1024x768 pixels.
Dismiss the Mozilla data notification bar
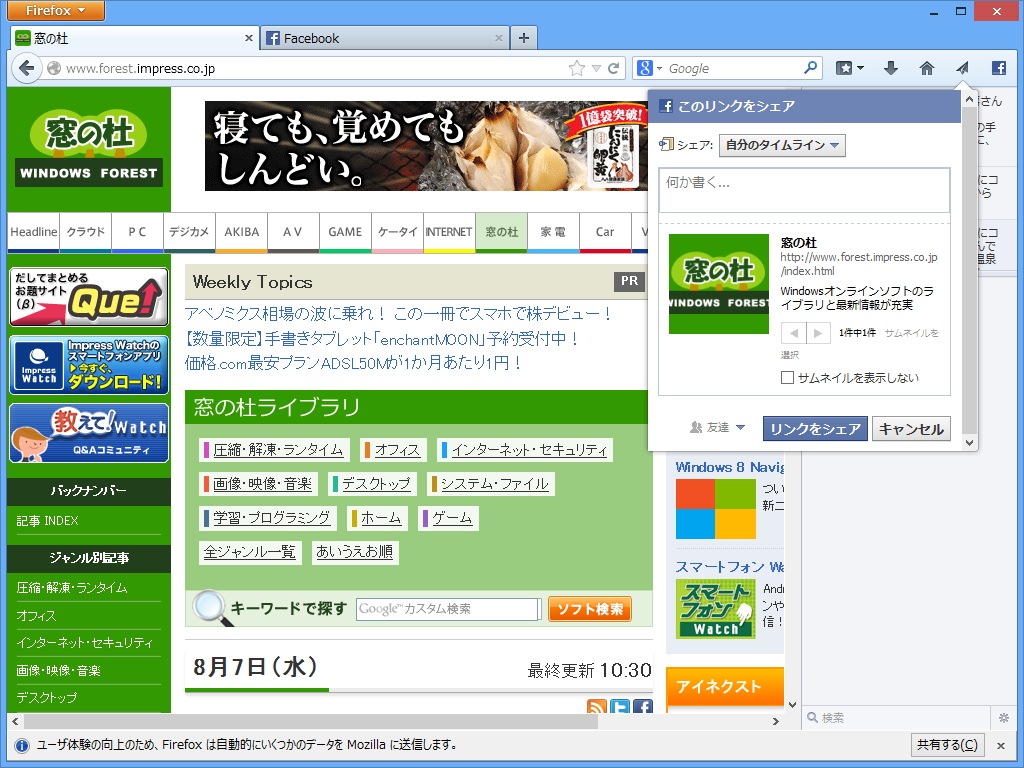click(1000, 745)
